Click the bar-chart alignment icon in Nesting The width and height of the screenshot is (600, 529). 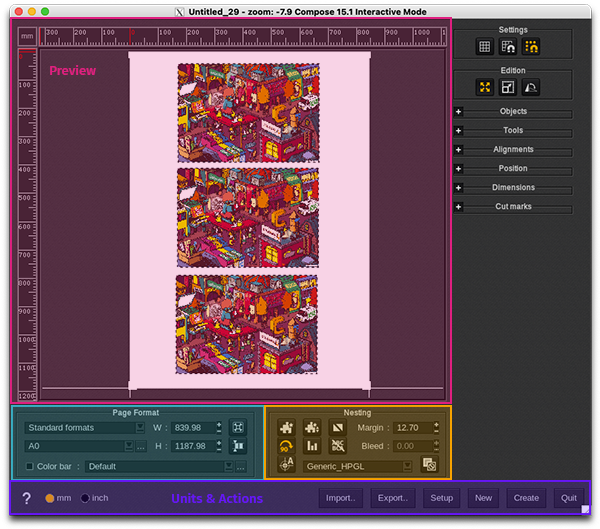(312, 446)
